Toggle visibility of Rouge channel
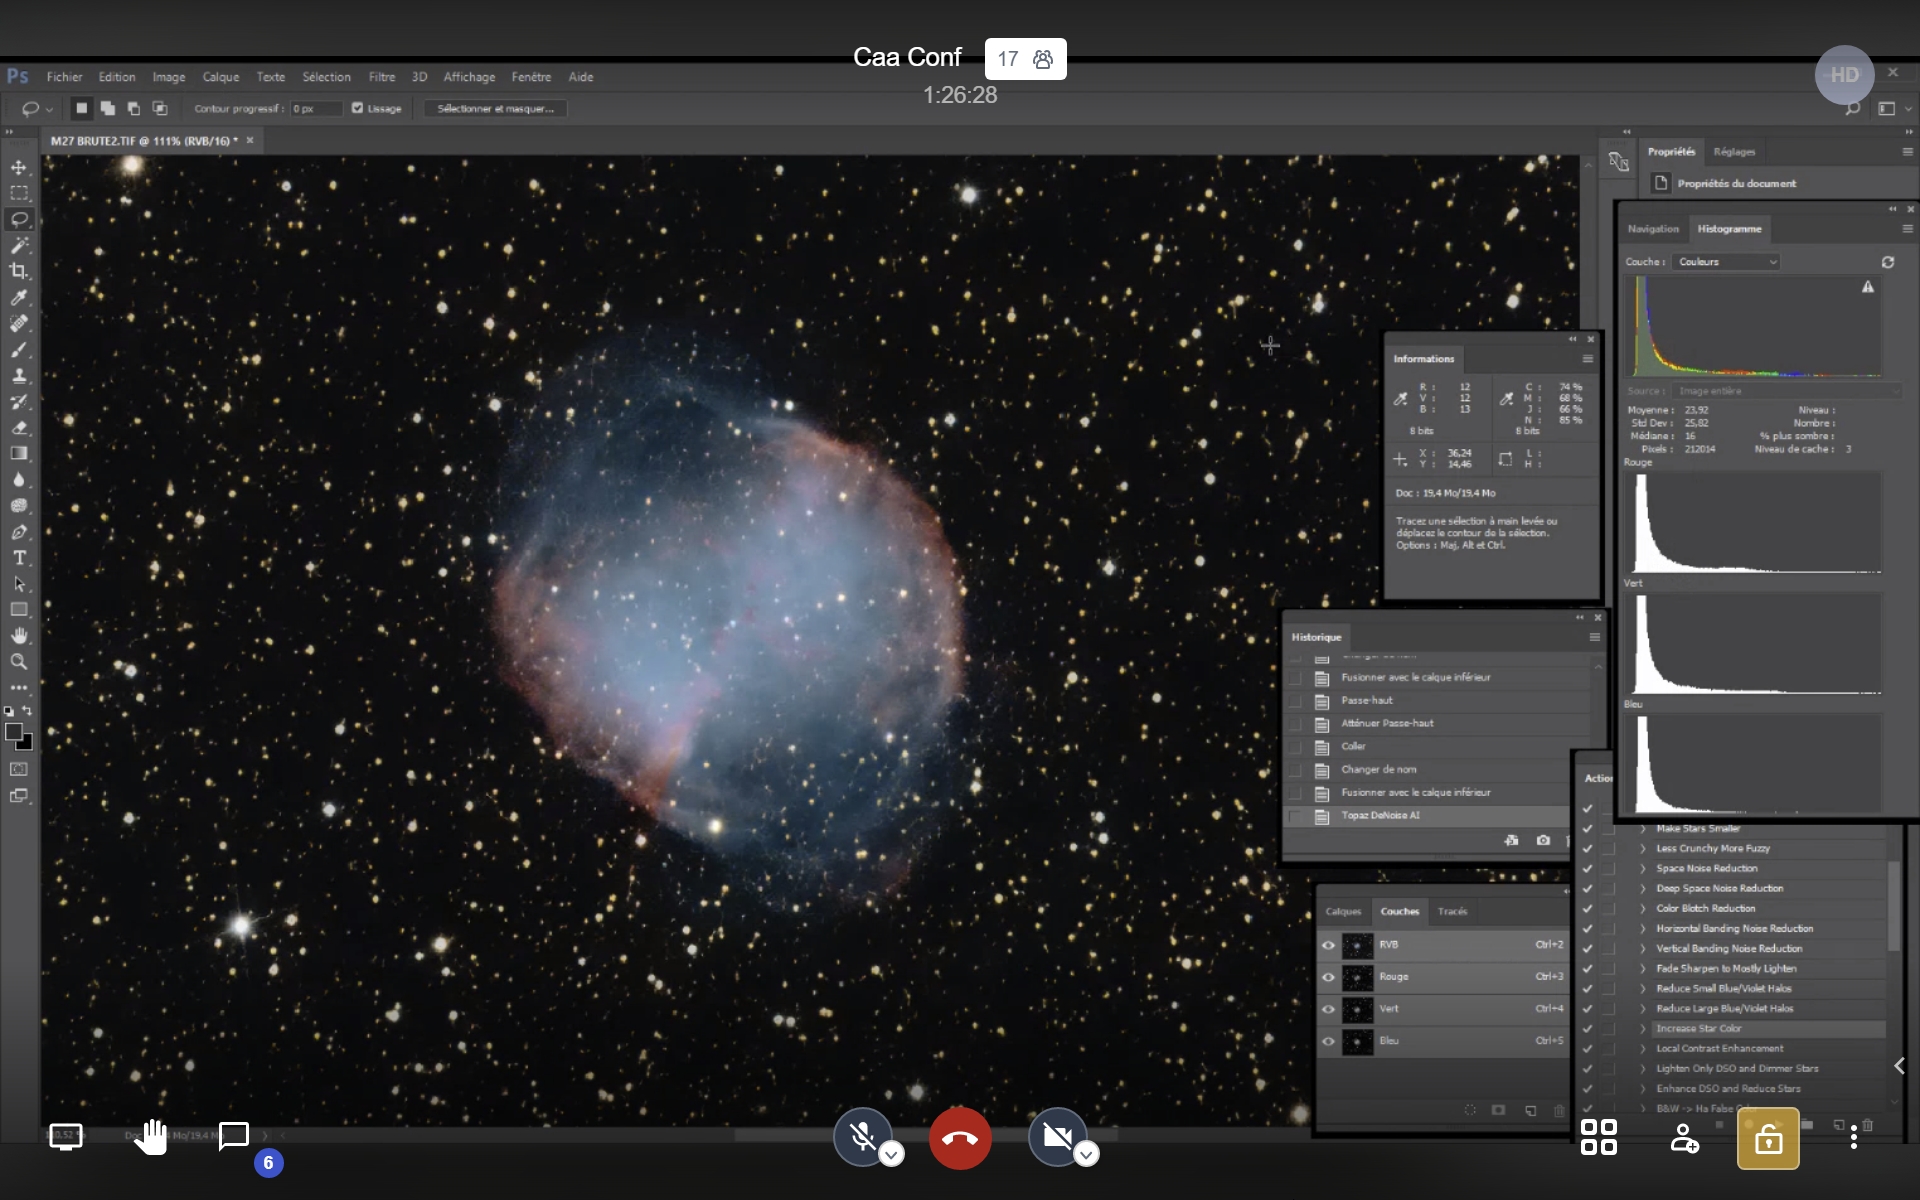The width and height of the screenshot is (1920, 1200). (x=1328, y=977)
